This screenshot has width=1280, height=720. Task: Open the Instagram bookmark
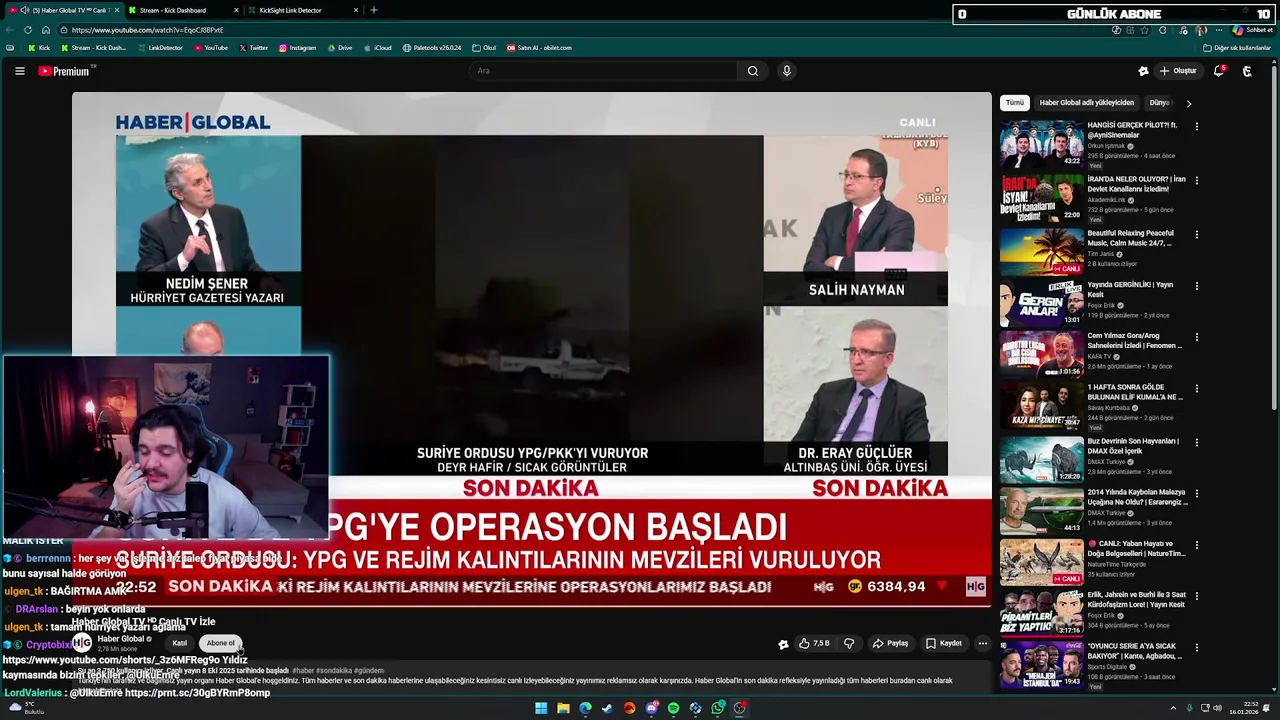[297, 48]
